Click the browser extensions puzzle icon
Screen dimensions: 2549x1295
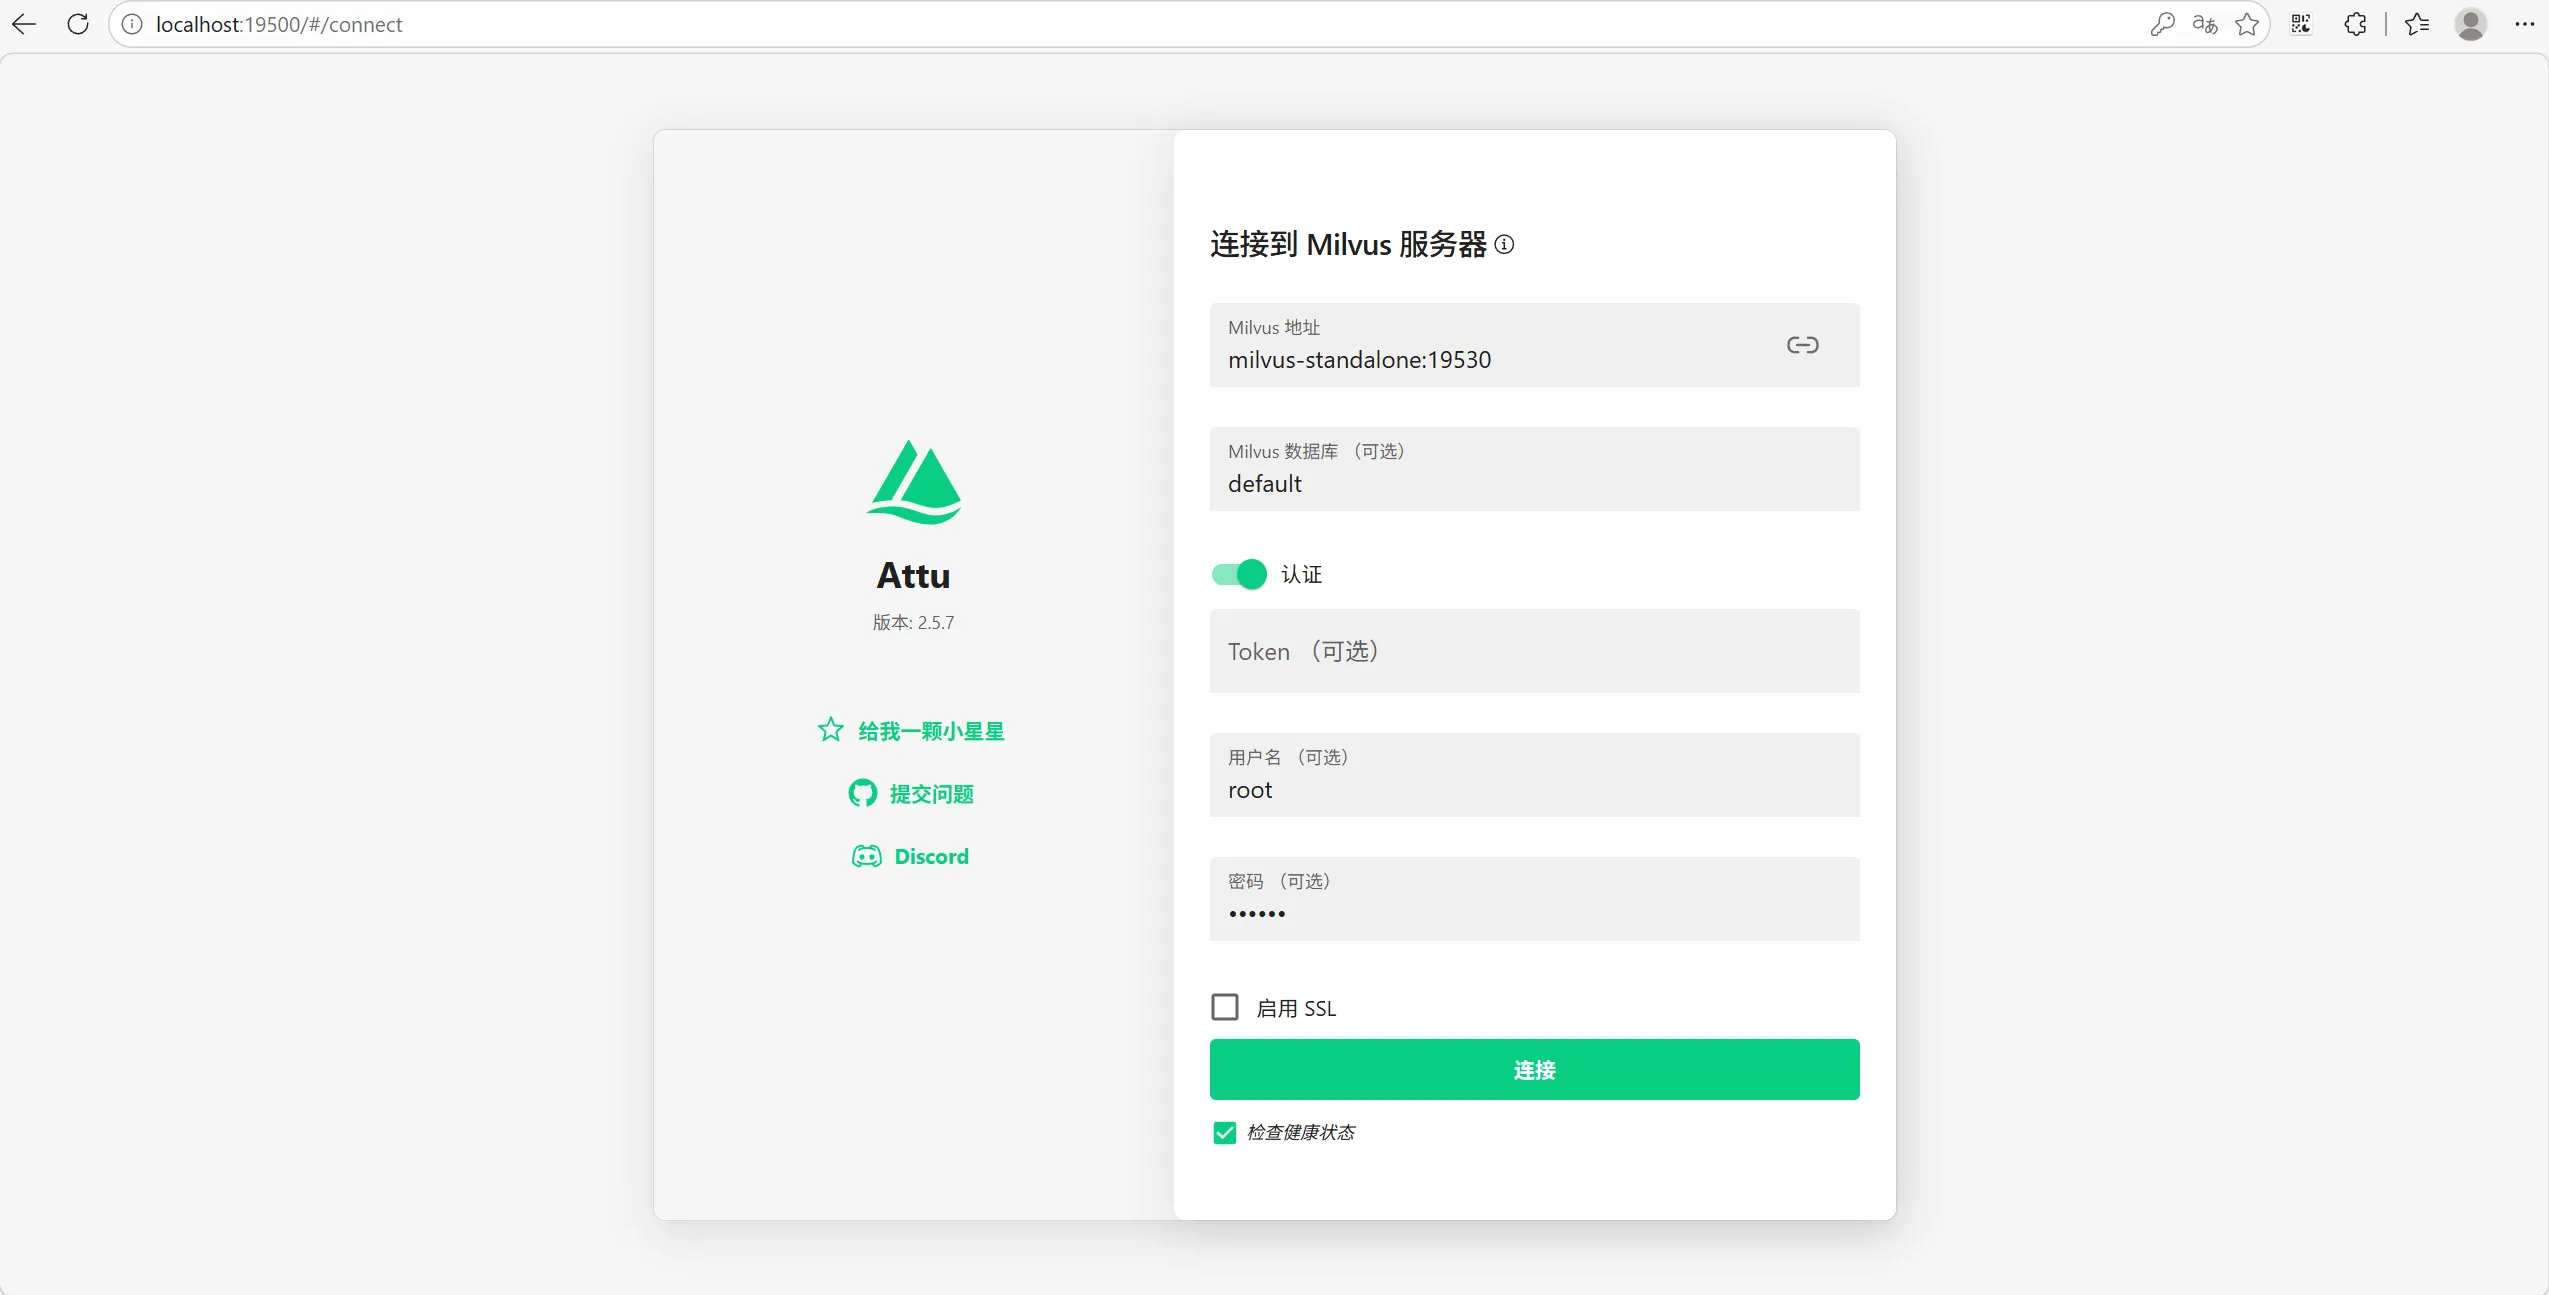coord(2355,23)
